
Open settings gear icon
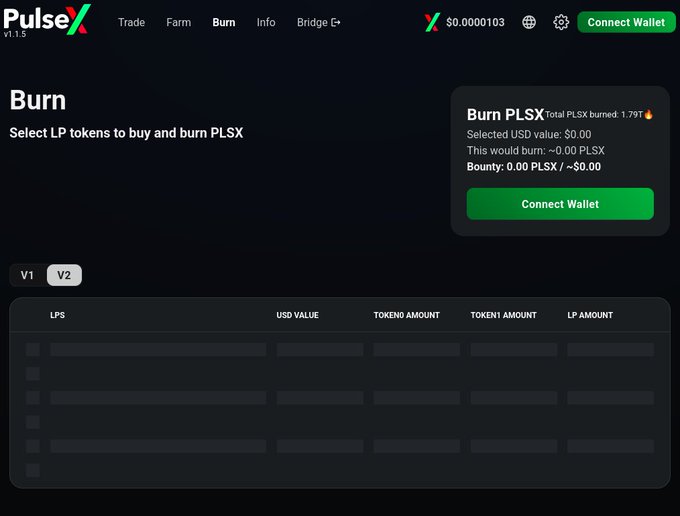pyautogui.click(x=561, y=22)
